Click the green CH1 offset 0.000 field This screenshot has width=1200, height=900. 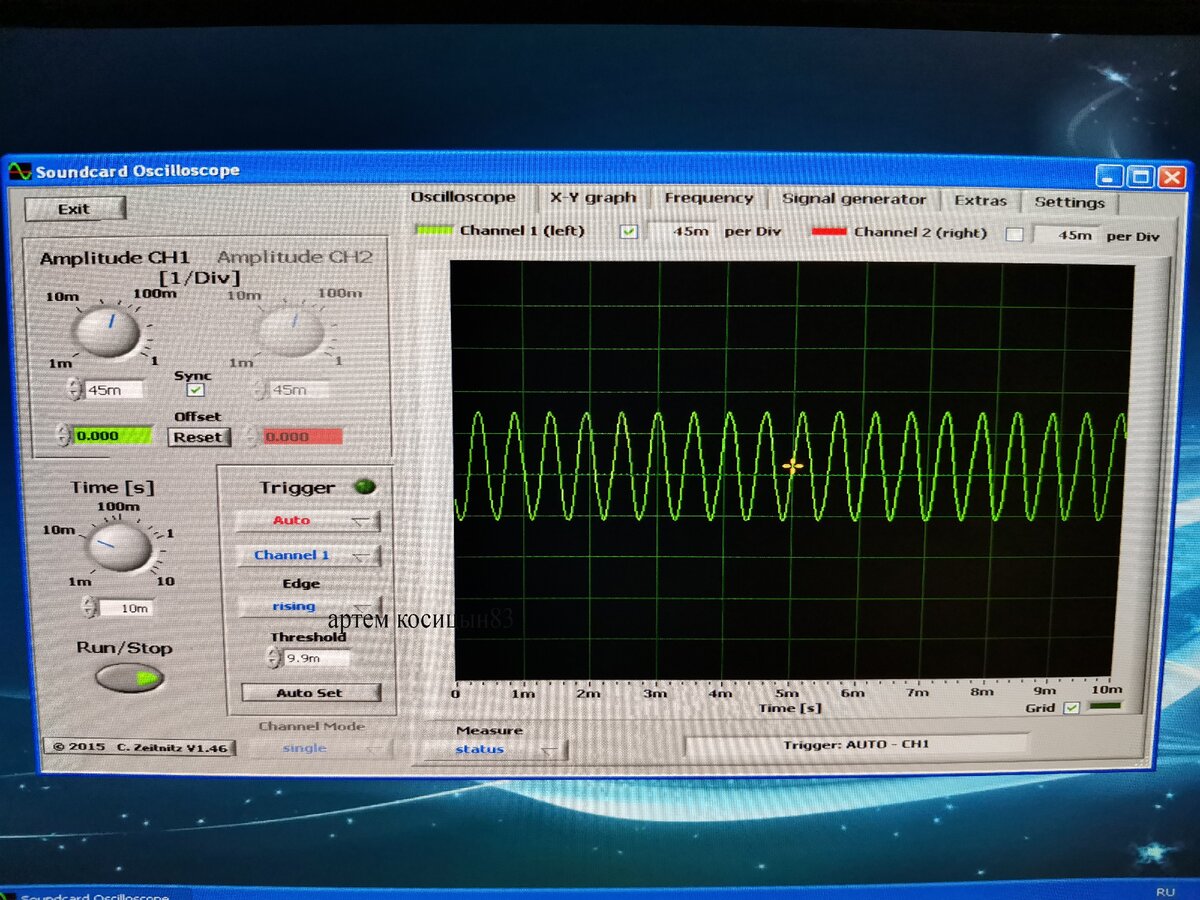(113, 436)
